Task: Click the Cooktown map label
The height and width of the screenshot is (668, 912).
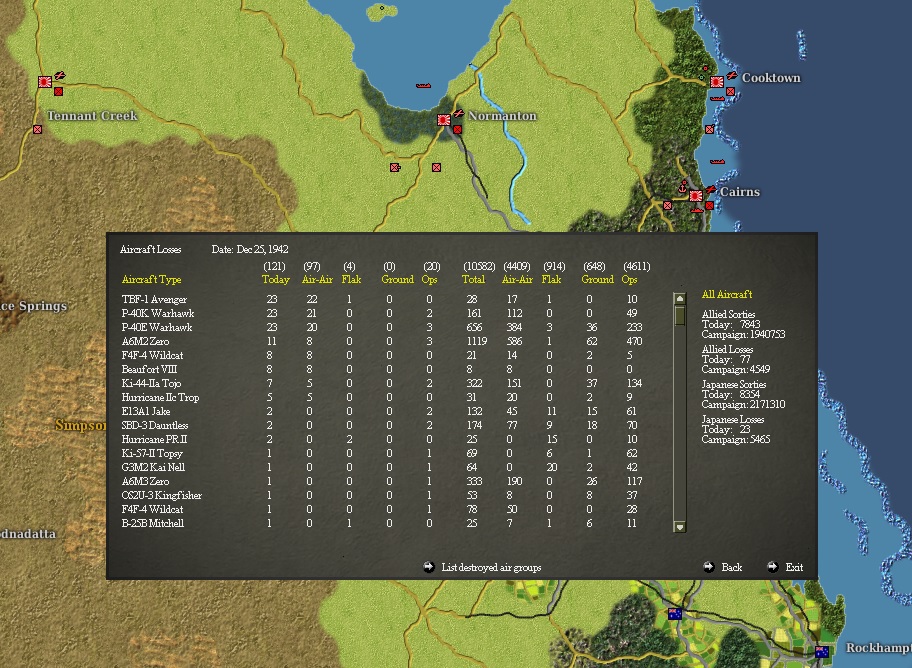Action: (x=771, y=78)
